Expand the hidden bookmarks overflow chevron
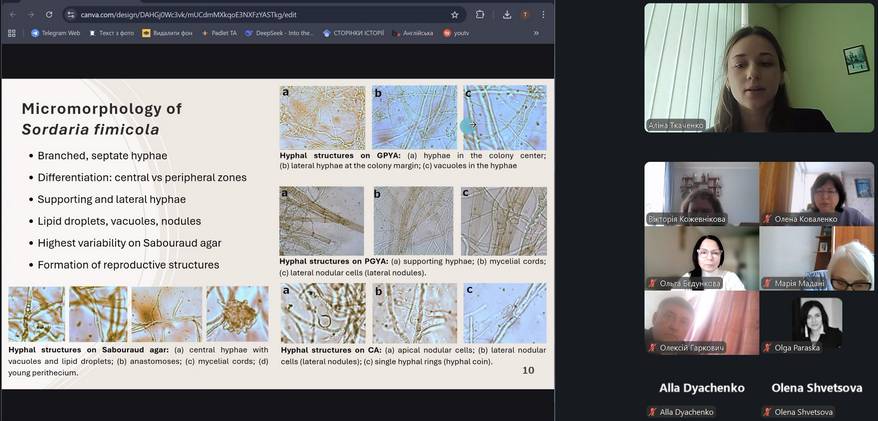878x421 pixels. (x=536, y=33)
